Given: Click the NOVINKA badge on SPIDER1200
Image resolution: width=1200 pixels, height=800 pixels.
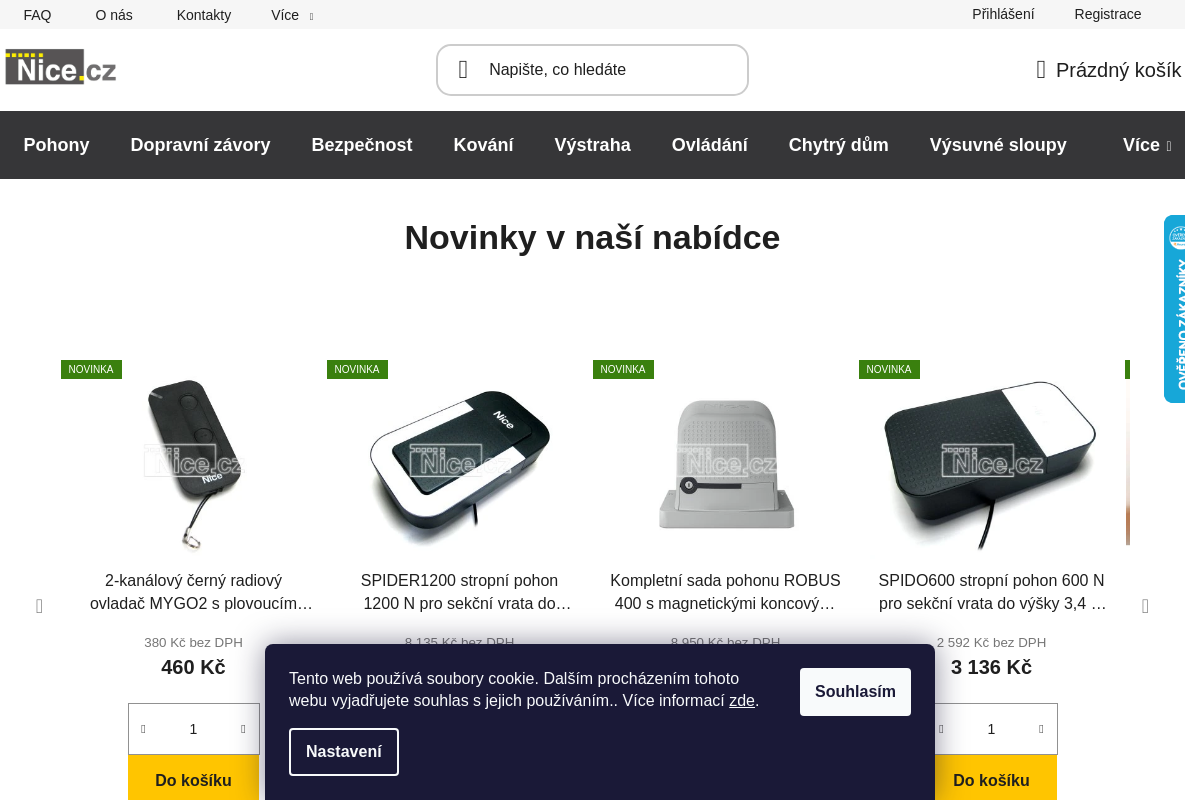Looking at the screenshot, I should tap(357, 369).
